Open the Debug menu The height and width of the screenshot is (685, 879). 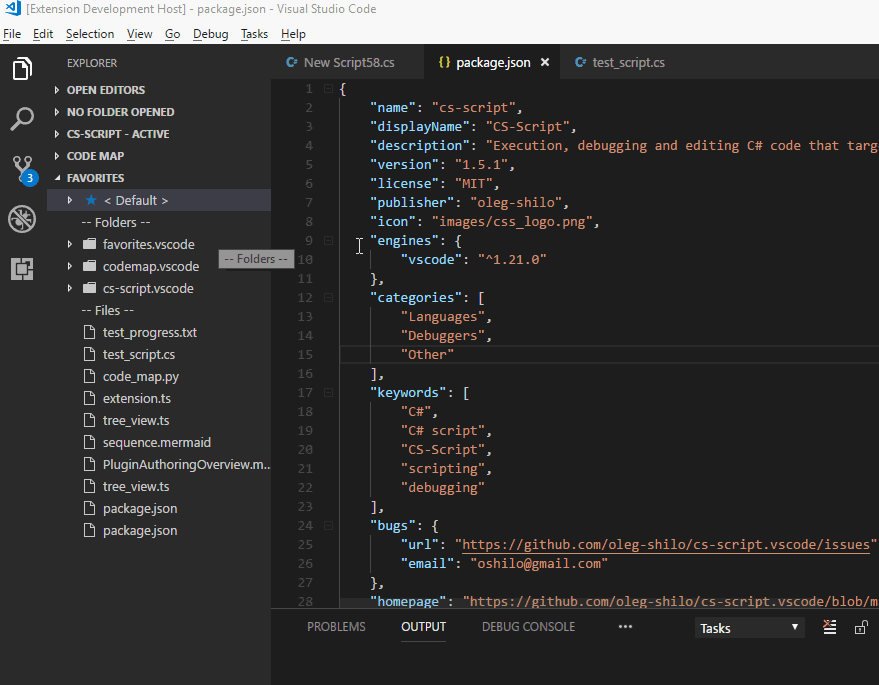[210, 34]
